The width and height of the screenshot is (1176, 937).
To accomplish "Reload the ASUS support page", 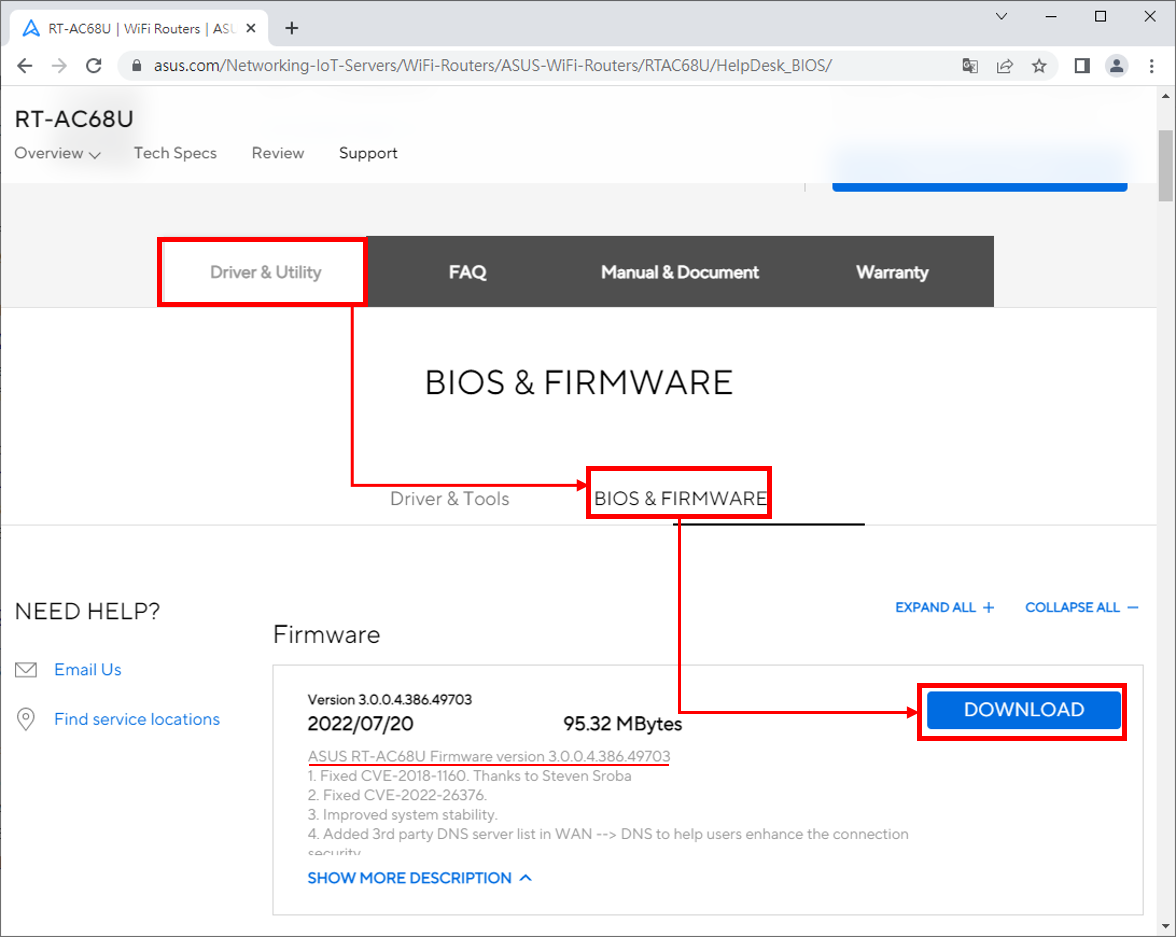I will (x=94, y=66).
